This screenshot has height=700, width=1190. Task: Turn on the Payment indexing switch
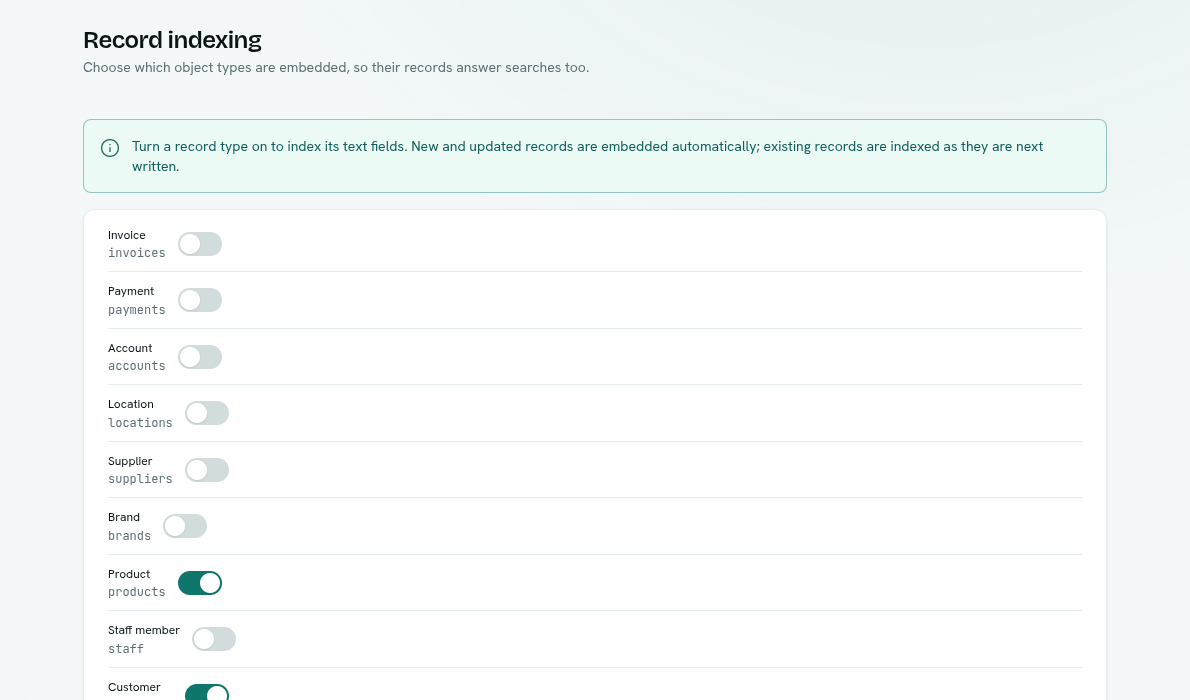(x=200, y=300)
